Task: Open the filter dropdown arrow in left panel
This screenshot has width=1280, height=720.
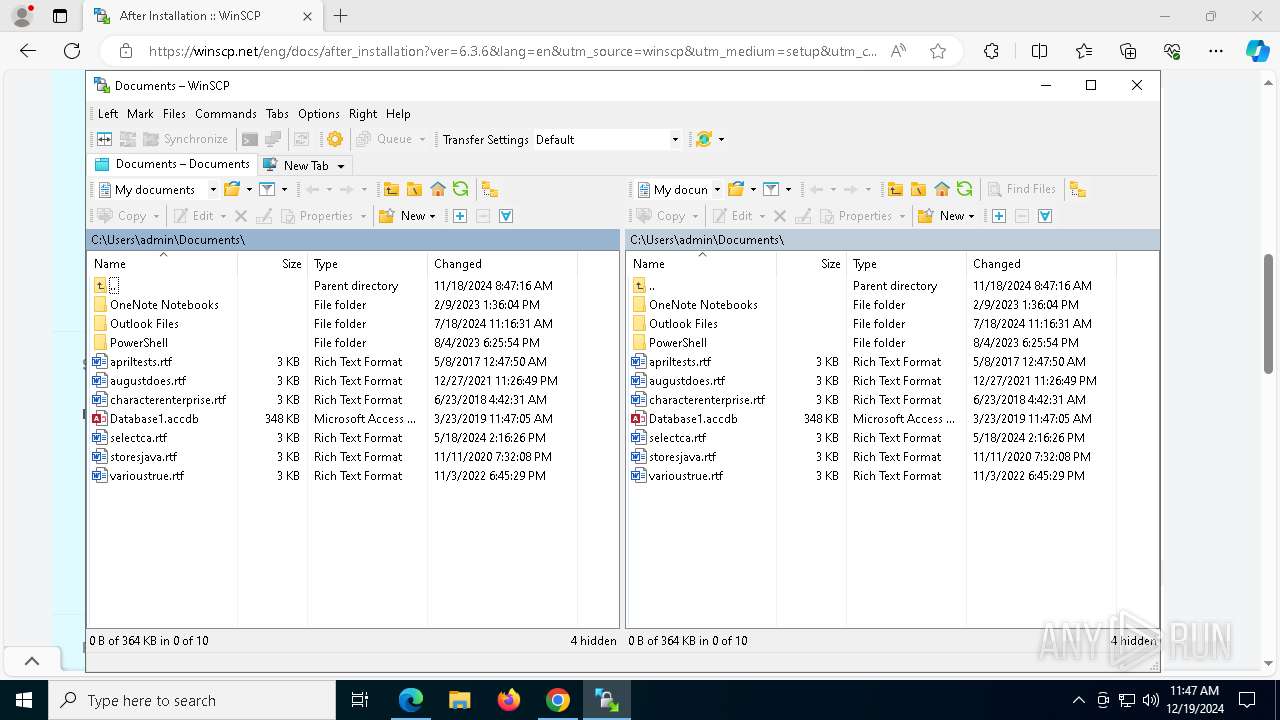Action: point(284,189)
